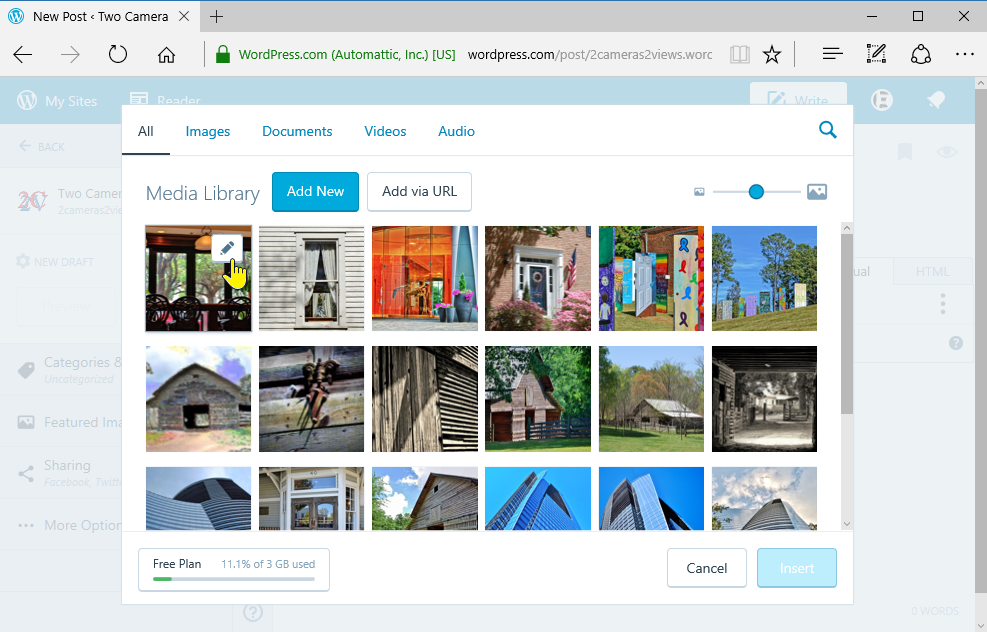Click the large thumbnail size icon
The image size is (987, 632).
817,192
